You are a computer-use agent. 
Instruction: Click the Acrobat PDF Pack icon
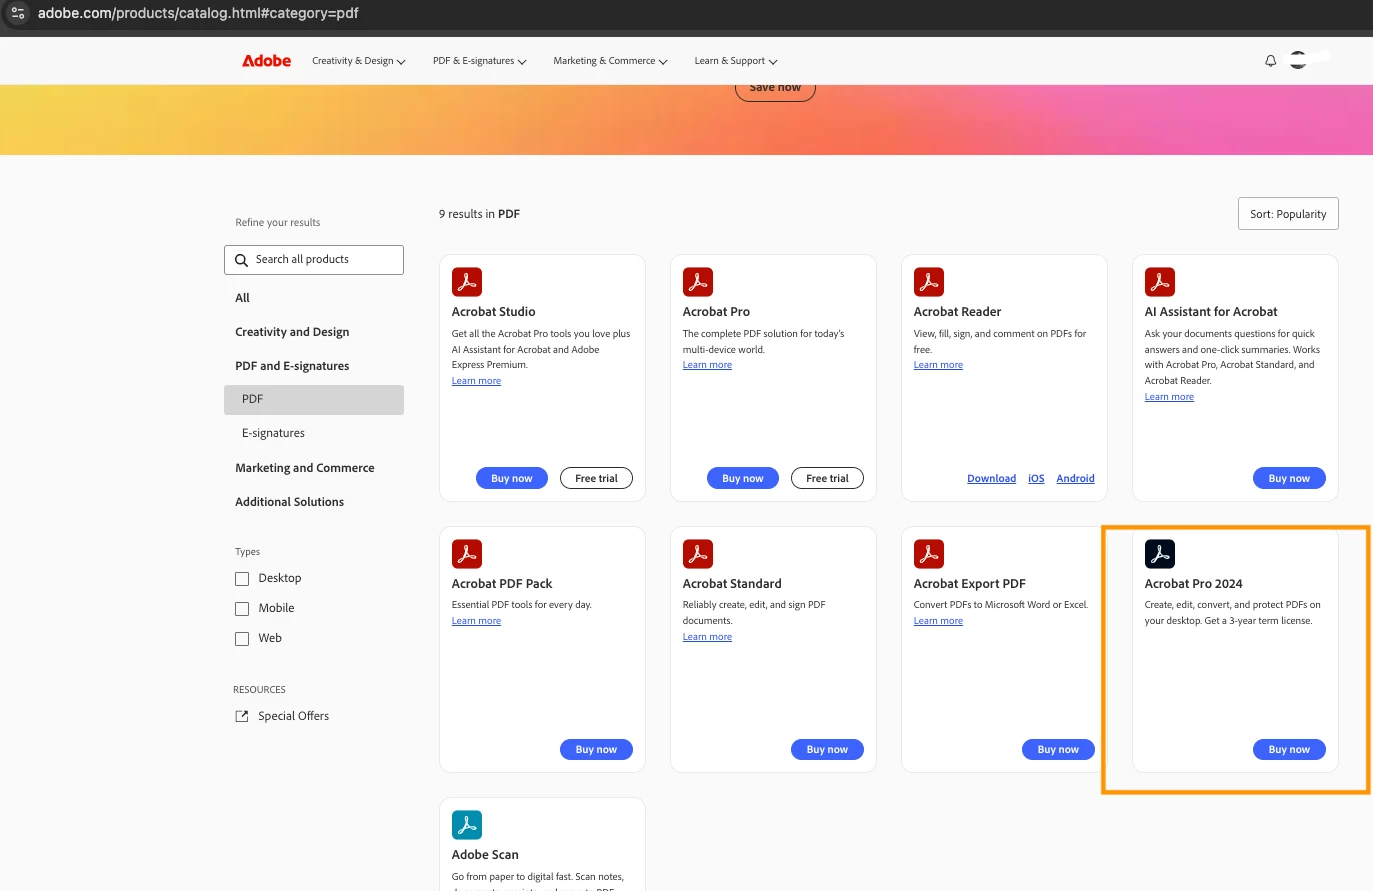(467, 554)
